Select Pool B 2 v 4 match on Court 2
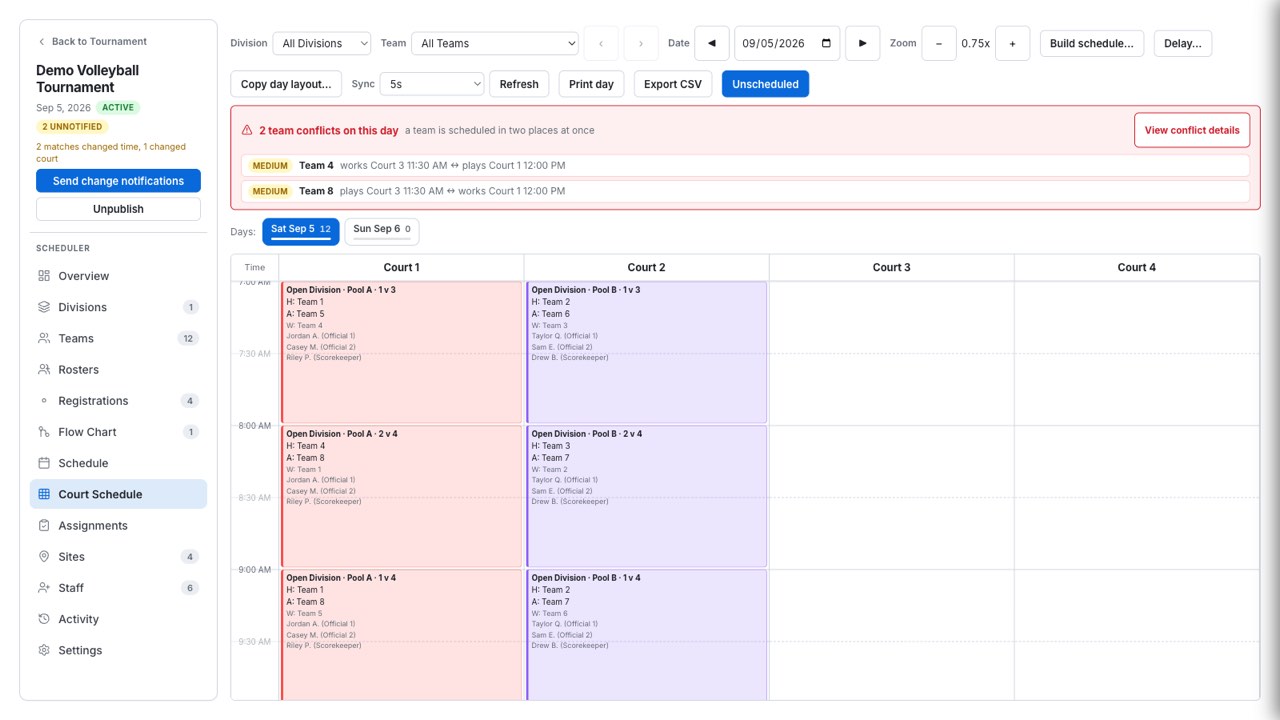The width and height of the screenshot is (1280, 720). click(647, 496)
